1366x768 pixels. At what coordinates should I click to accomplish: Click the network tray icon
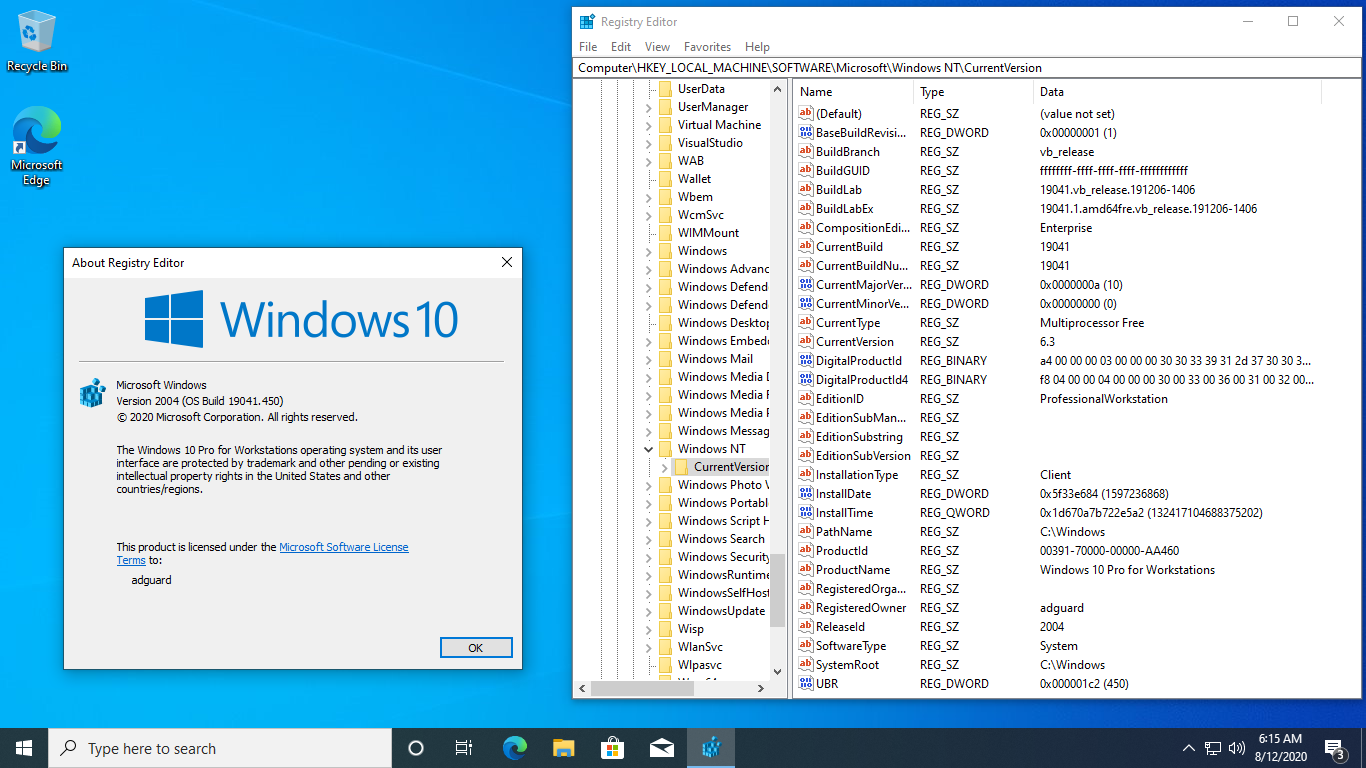point(1213,748)
